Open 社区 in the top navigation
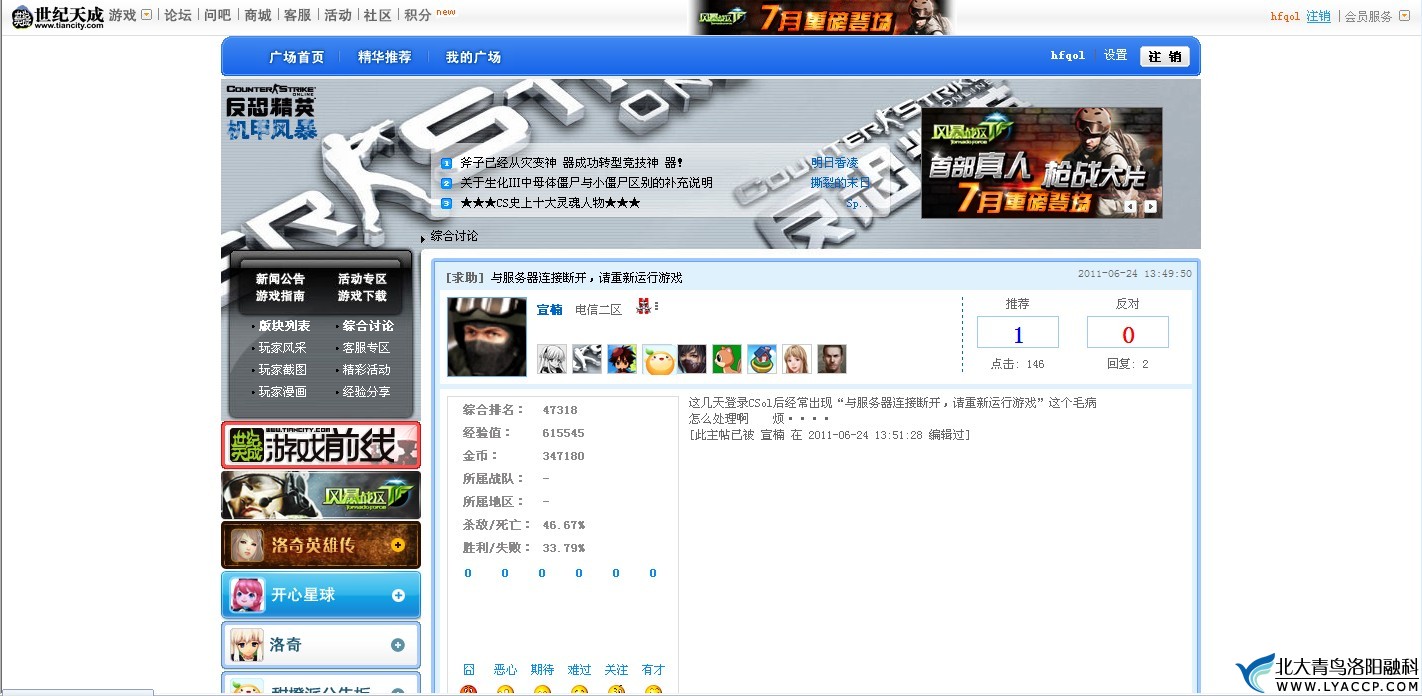 377,15
